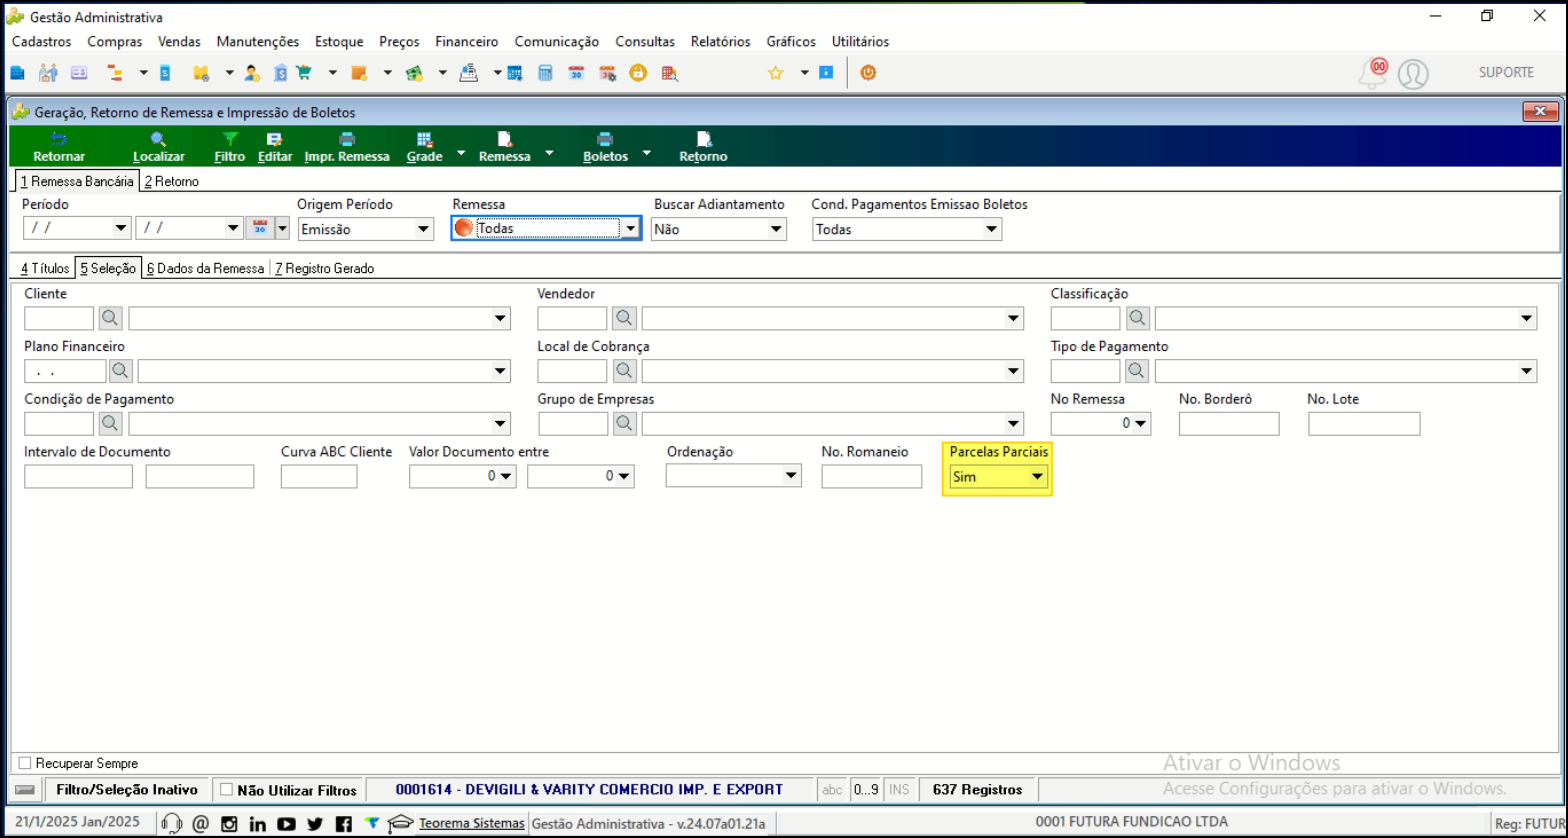
Task: Click the cash register icon
Action: click(467, 73)
